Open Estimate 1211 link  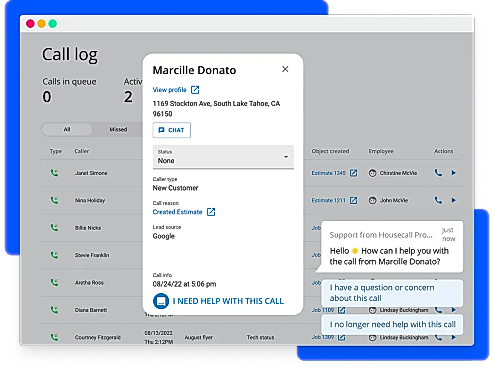tap(329, 200)
